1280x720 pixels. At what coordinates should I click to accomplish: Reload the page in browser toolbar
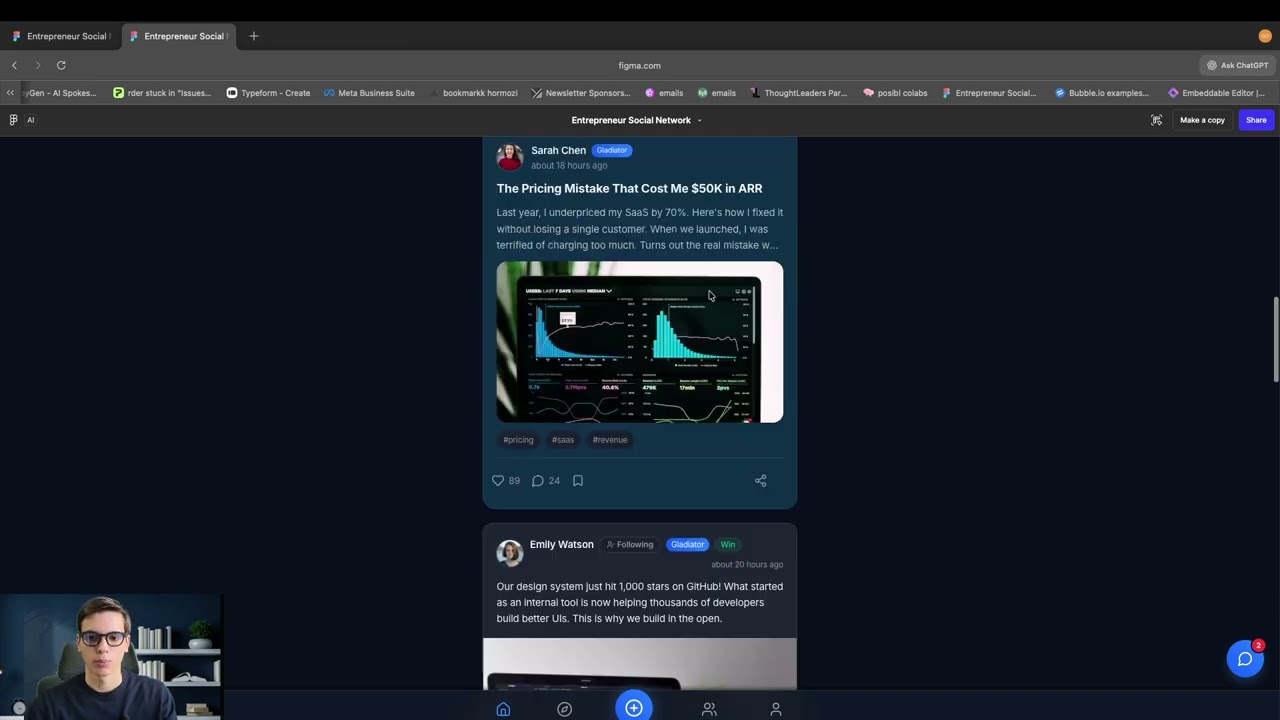coord(61,65)
